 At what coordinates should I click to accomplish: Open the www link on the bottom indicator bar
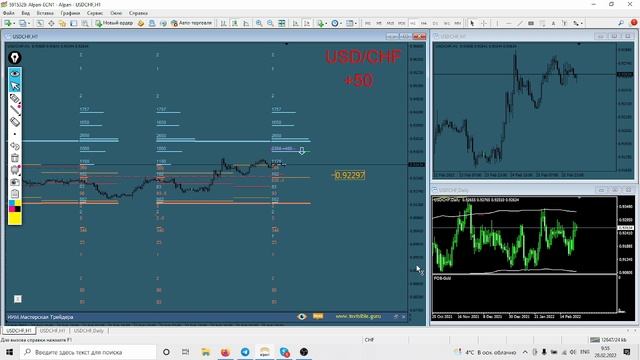click(x=358, y=316)
